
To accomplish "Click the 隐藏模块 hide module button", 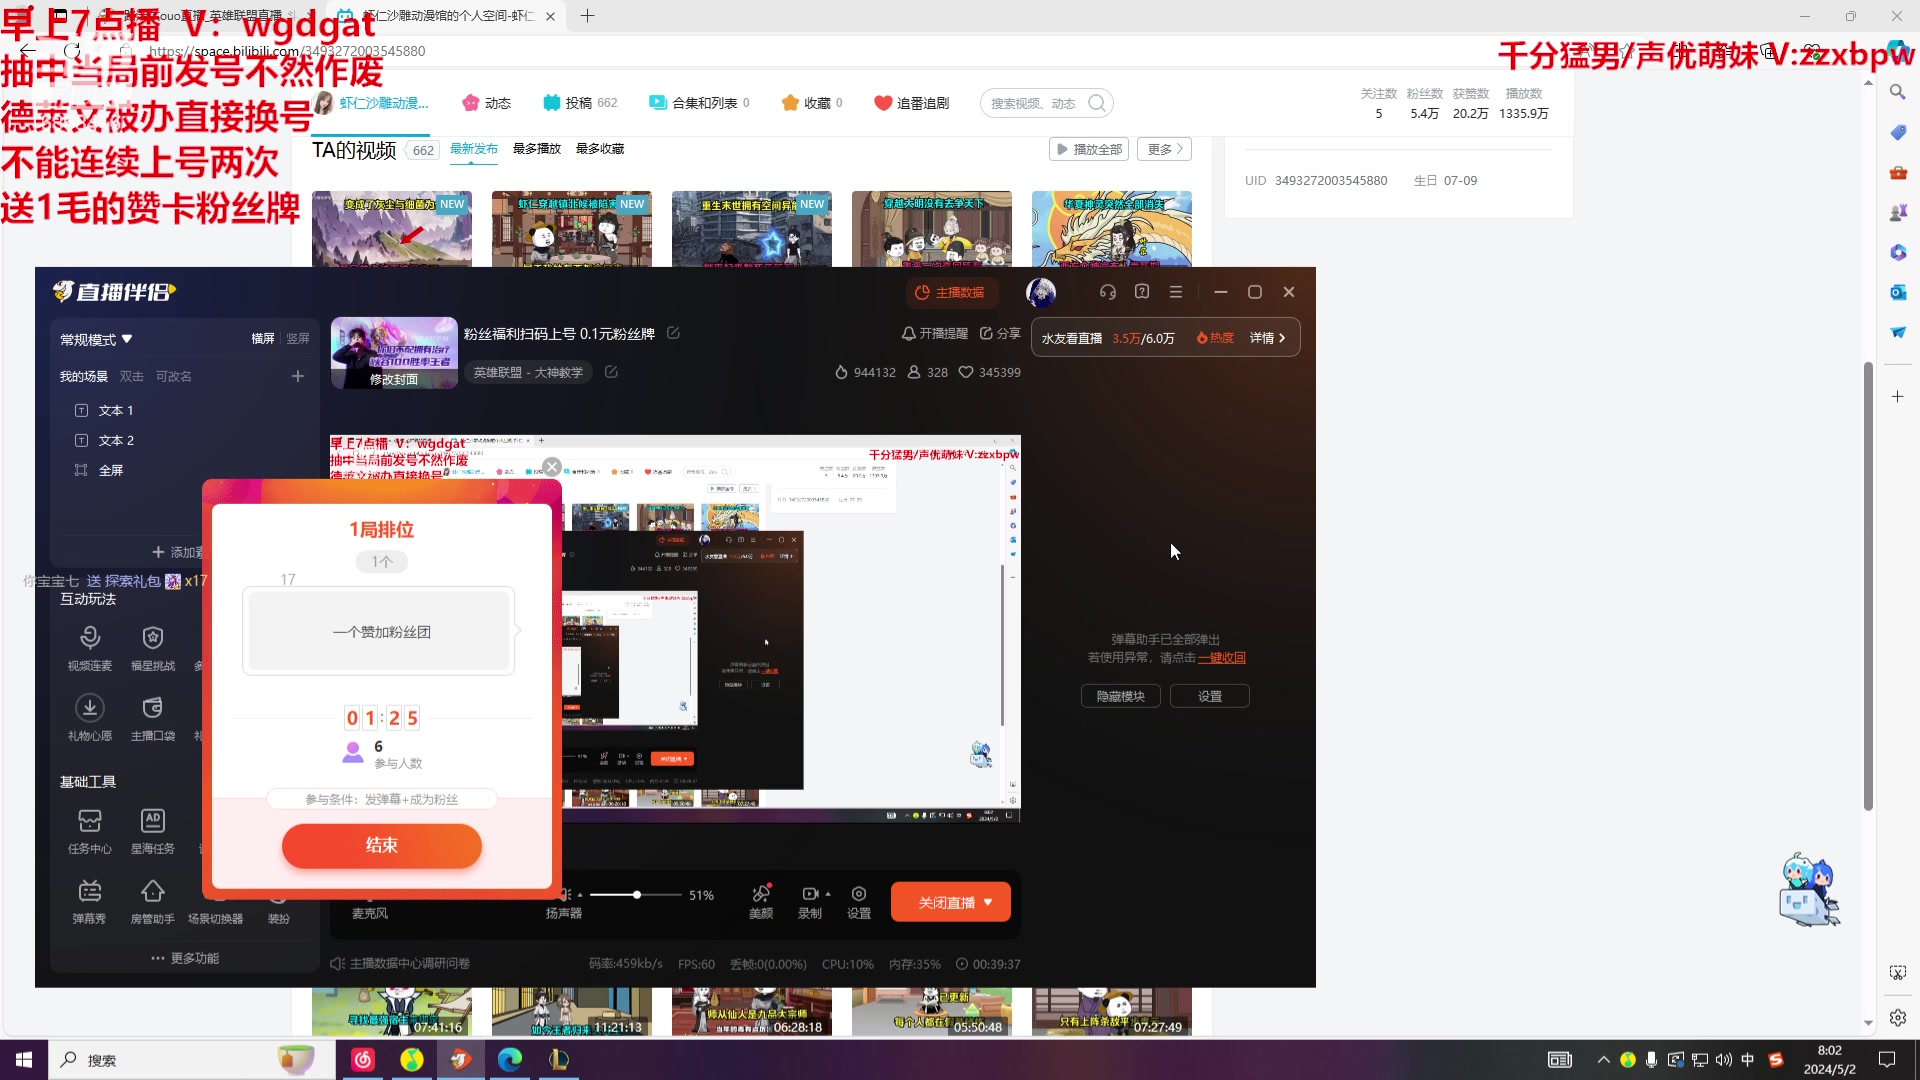I will tap(1121, 696).
